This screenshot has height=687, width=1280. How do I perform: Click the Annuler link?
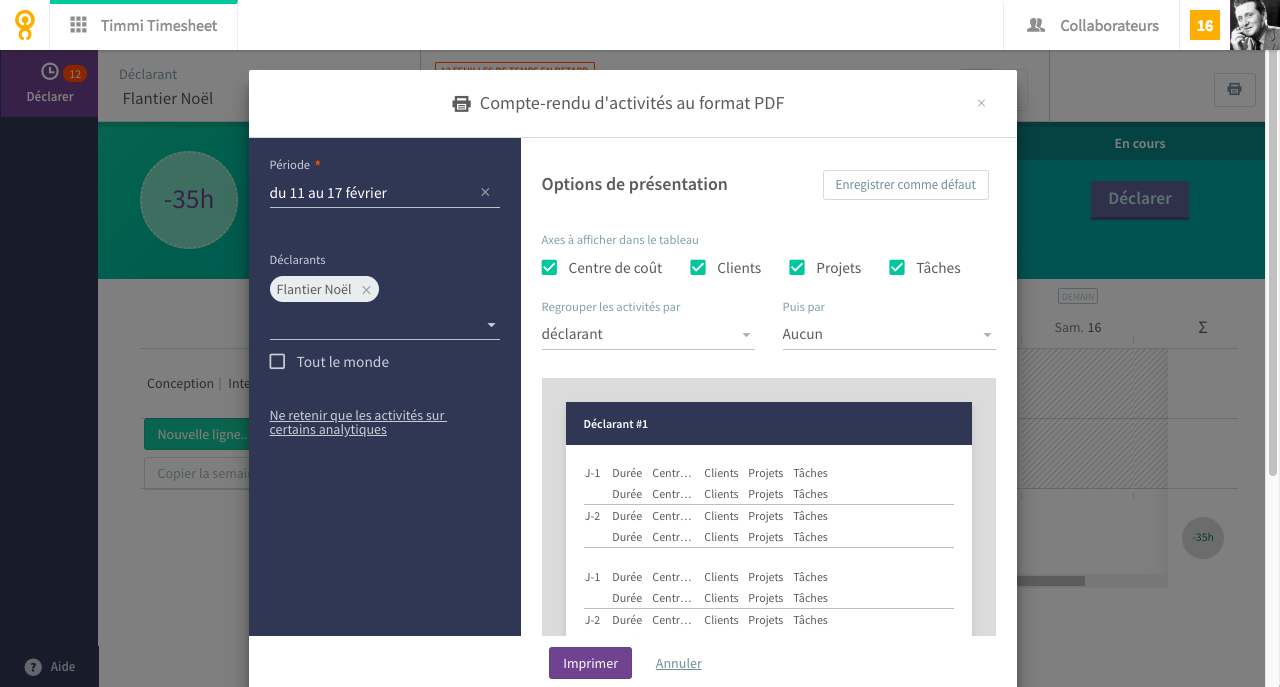[679, 663]
